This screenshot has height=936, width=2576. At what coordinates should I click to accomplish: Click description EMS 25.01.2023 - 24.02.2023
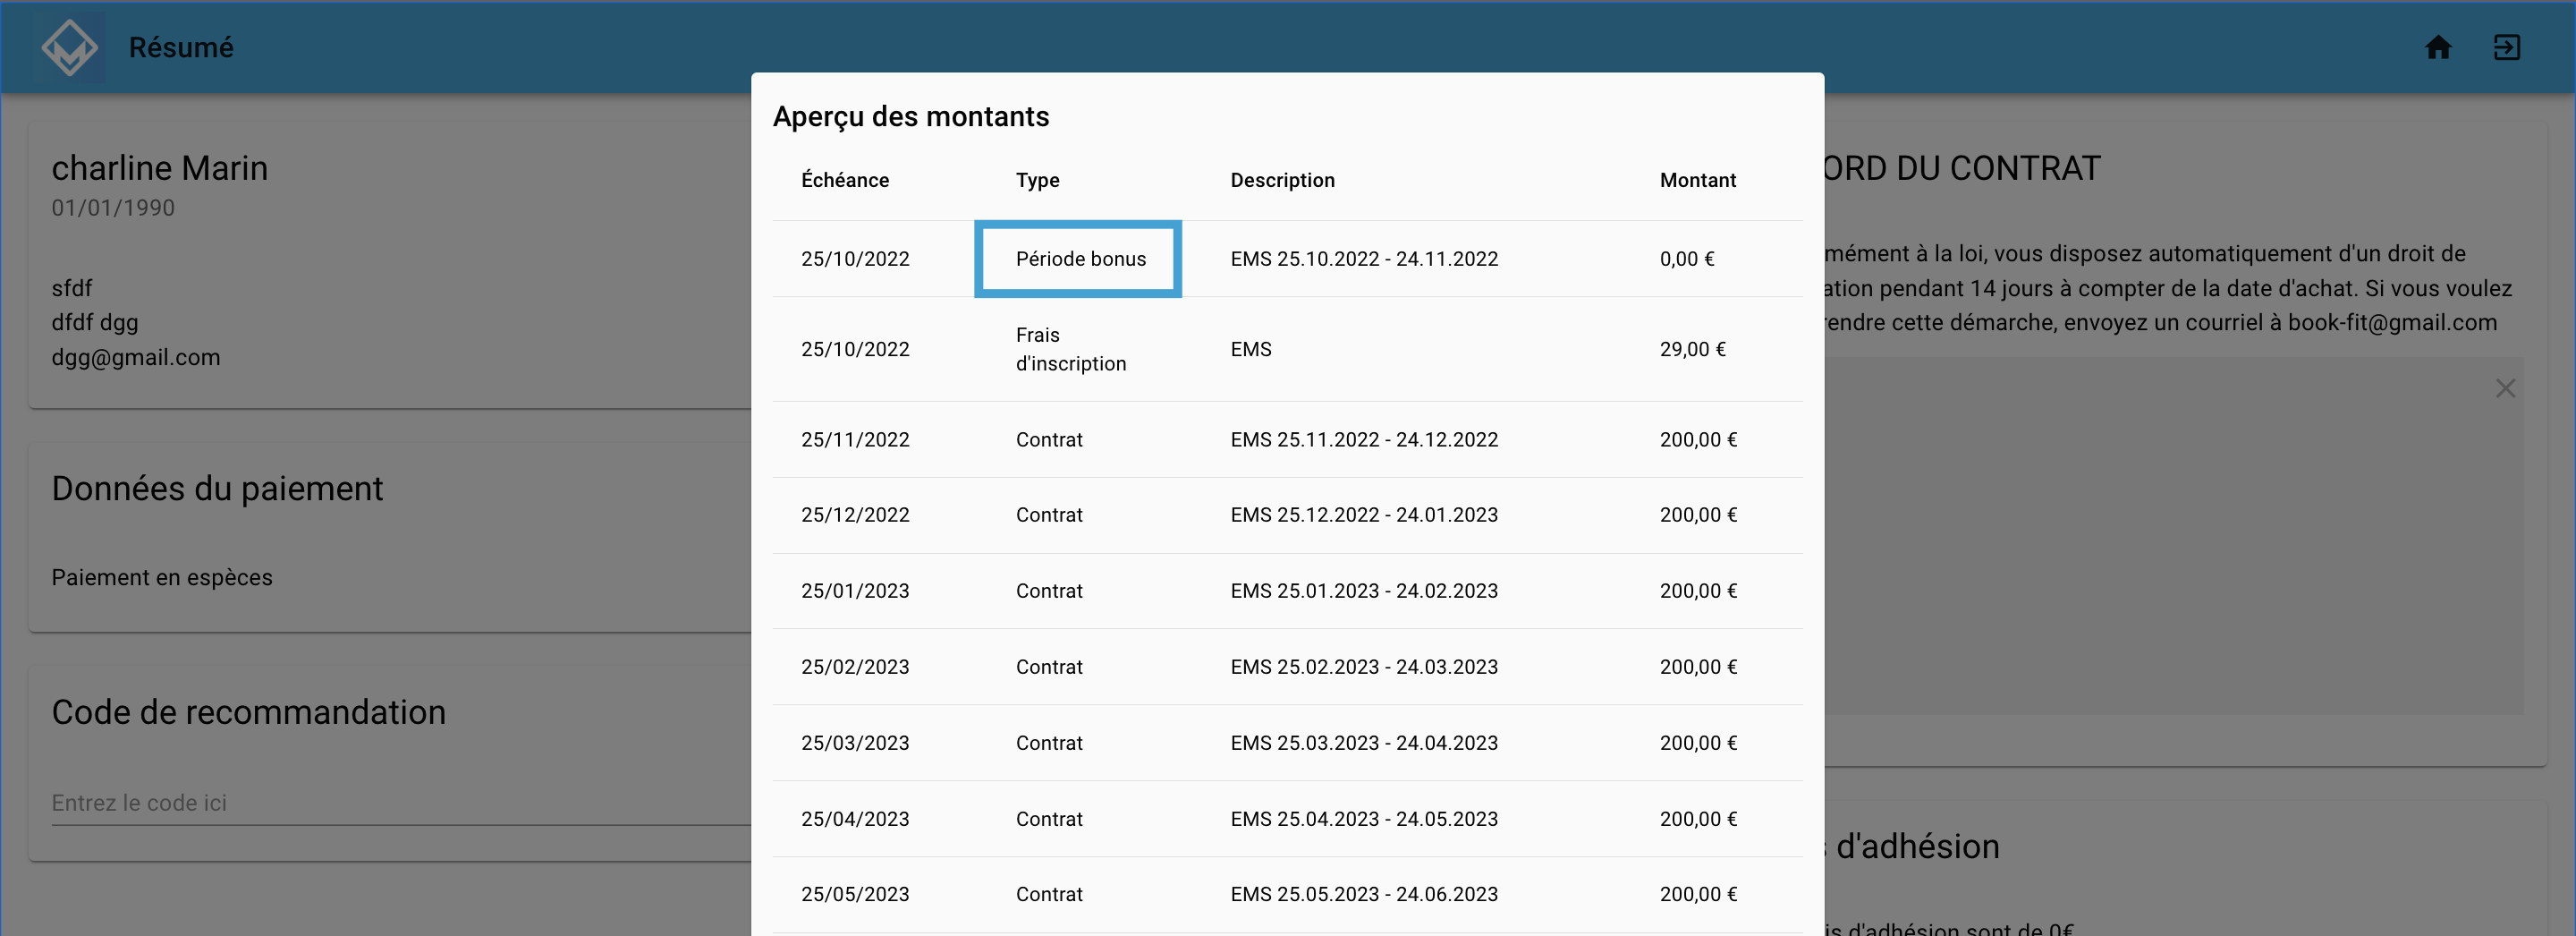(1364, 591)
